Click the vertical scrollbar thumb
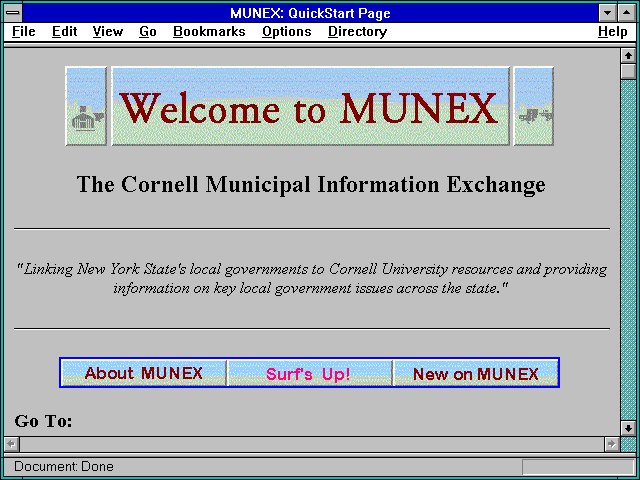Image resolution: width=640 pixels, height=480 pixels. [628, 71]
